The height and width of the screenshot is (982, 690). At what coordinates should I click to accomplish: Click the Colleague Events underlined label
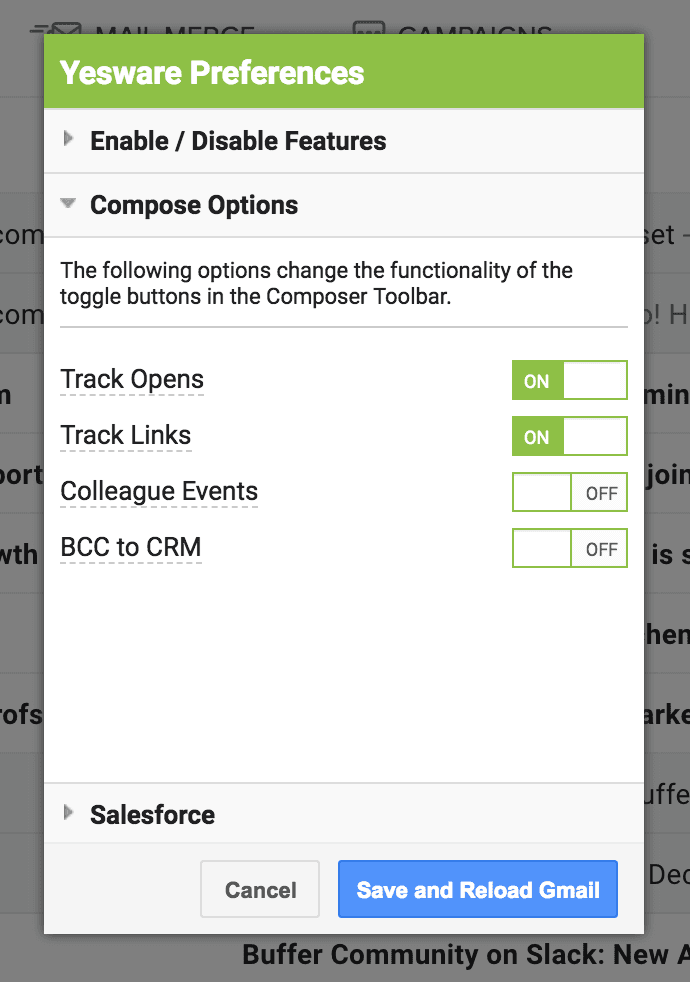(159, 492)
